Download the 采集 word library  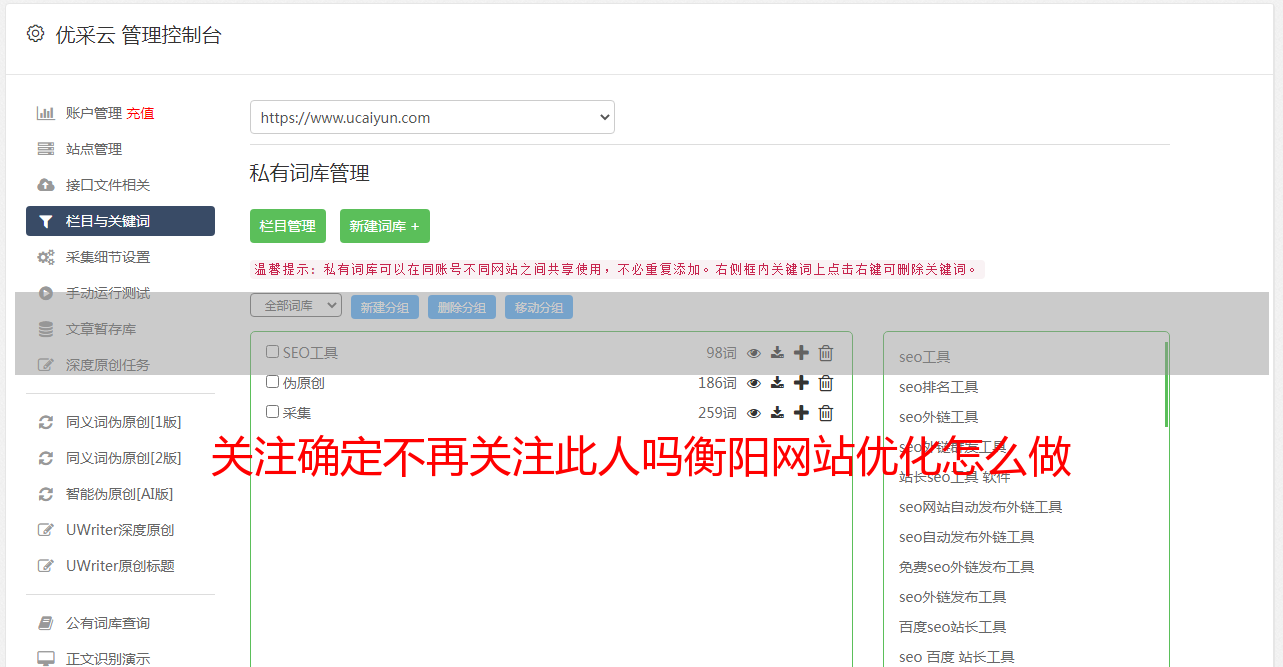777,413
